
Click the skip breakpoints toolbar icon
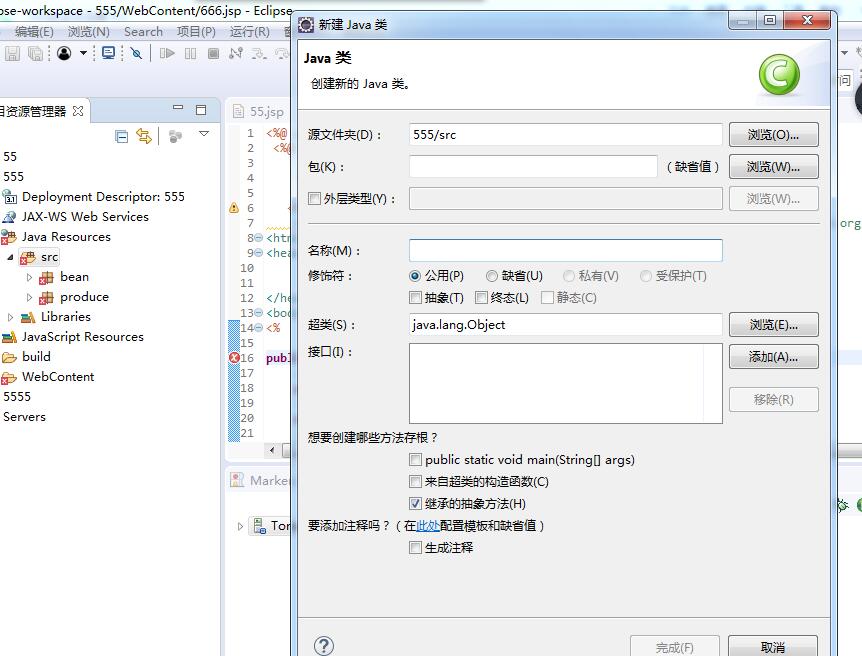click(136, 53)
